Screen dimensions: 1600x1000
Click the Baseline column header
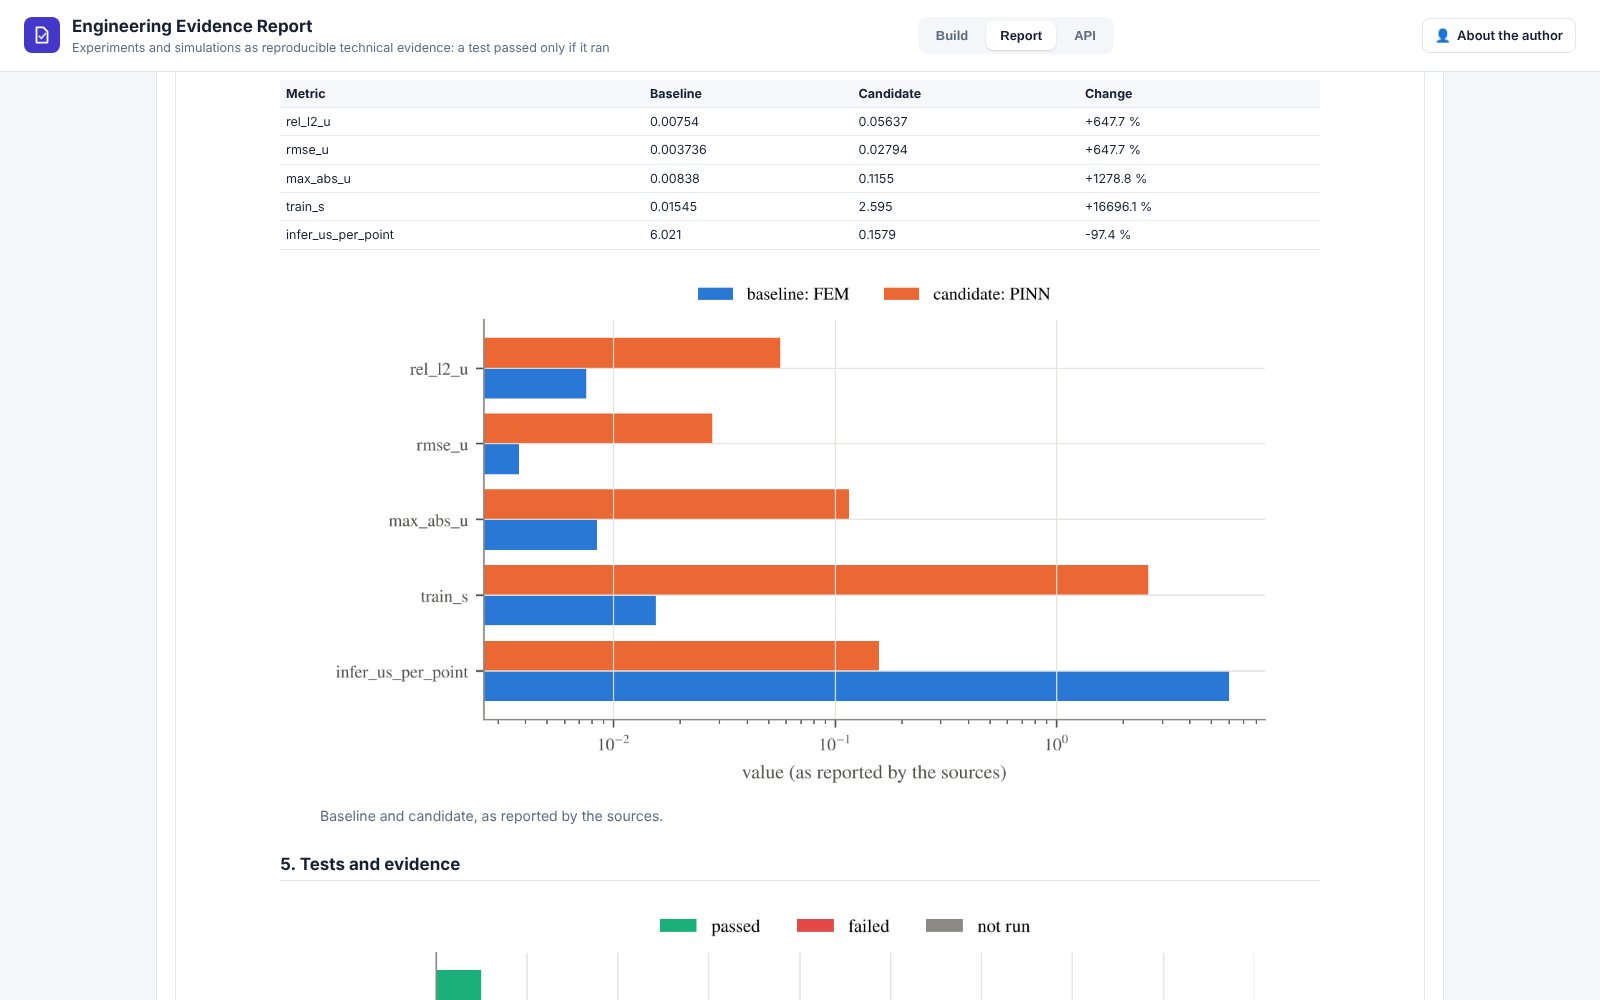676,93
